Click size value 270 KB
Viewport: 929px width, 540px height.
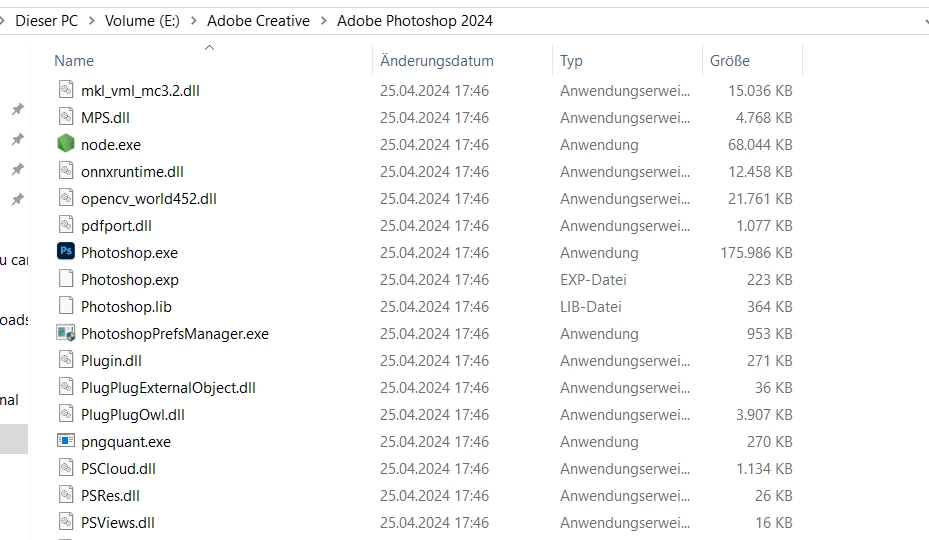click(x=770, y=442)
